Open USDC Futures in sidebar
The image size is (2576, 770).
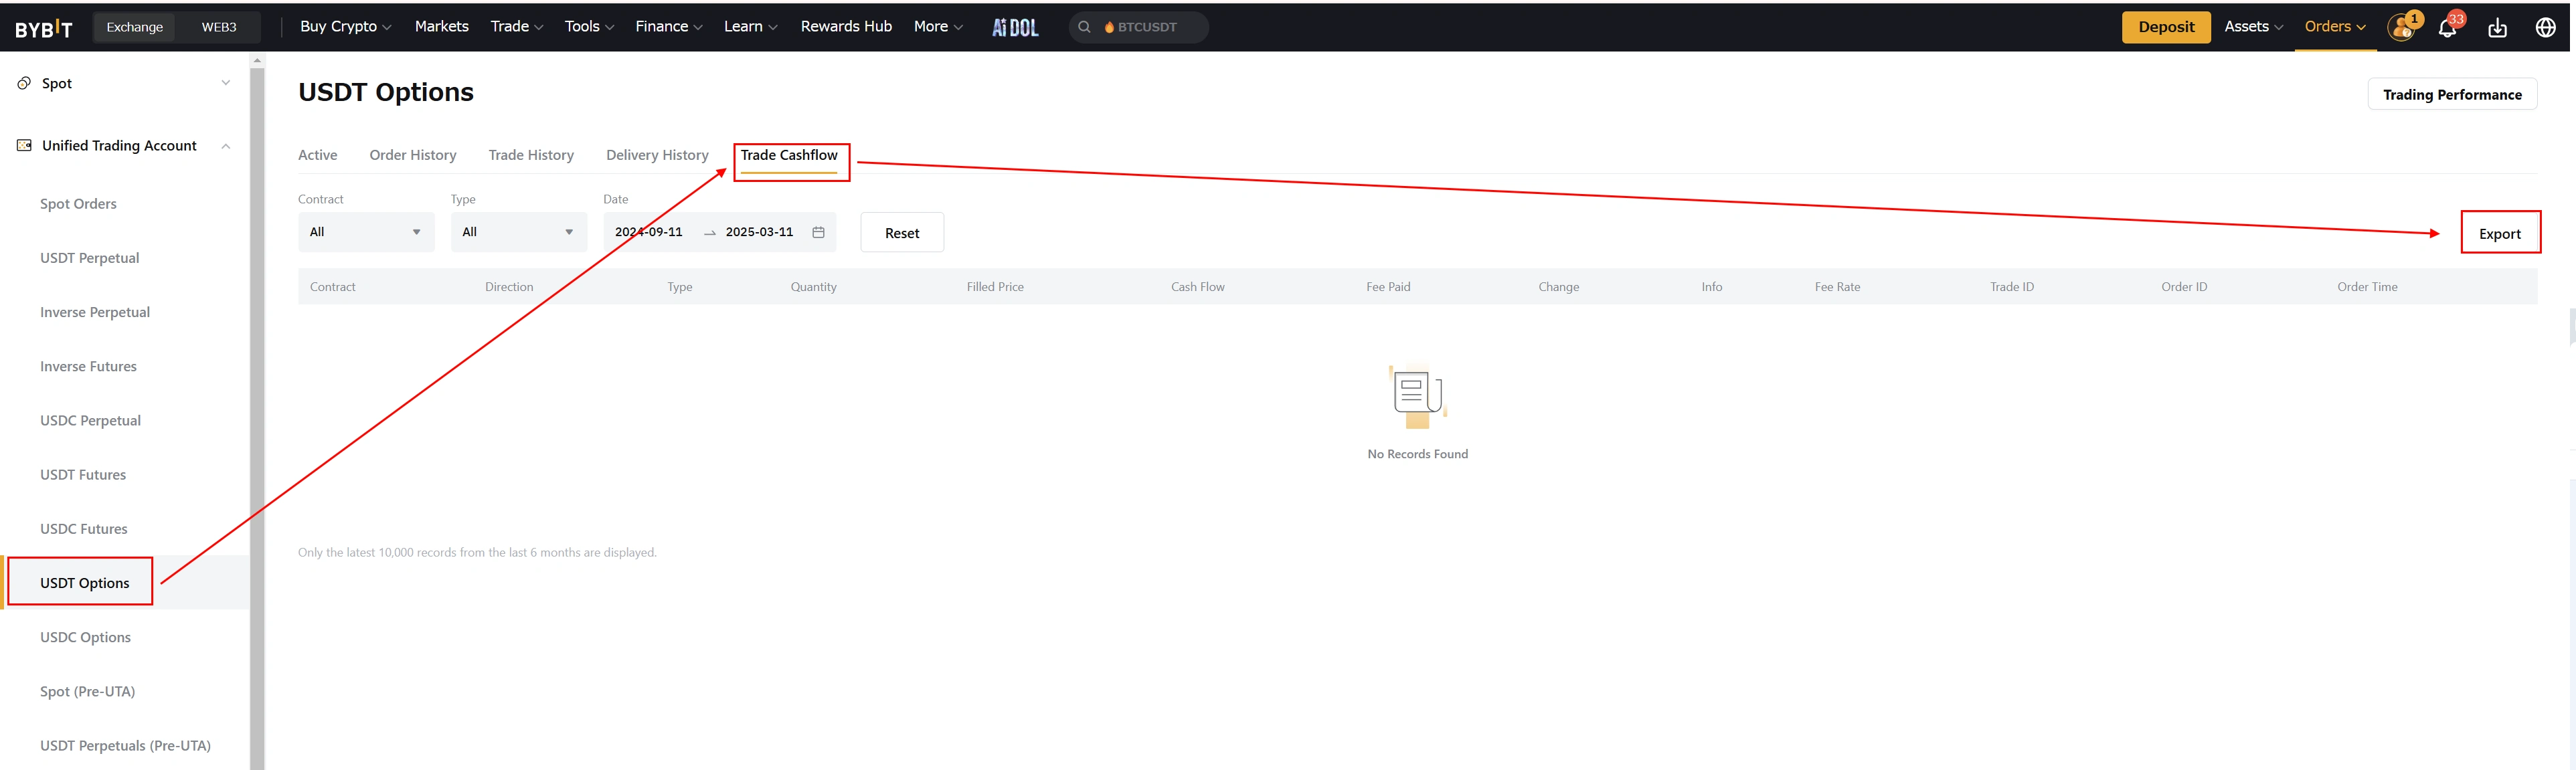[84, 528]
